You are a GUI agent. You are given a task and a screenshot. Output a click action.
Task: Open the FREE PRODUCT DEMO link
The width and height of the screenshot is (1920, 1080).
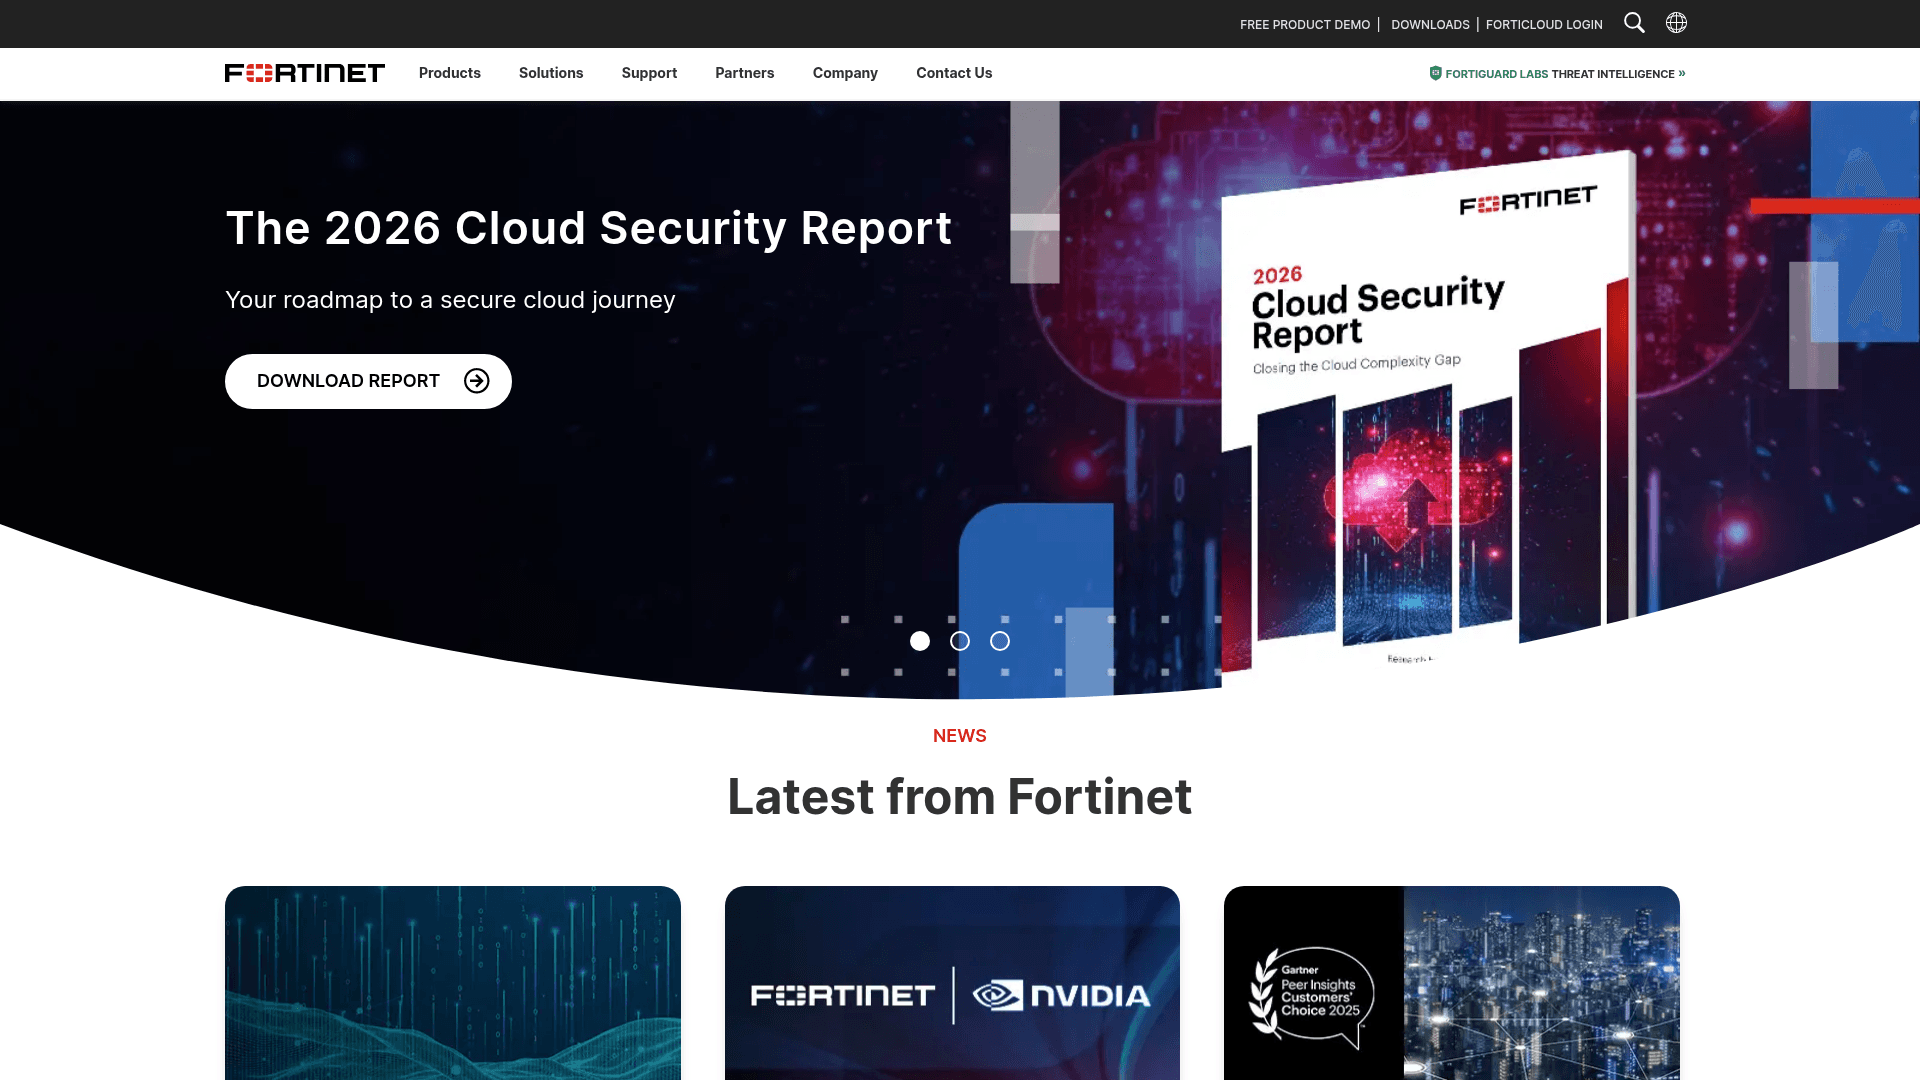click(1304, 24)
